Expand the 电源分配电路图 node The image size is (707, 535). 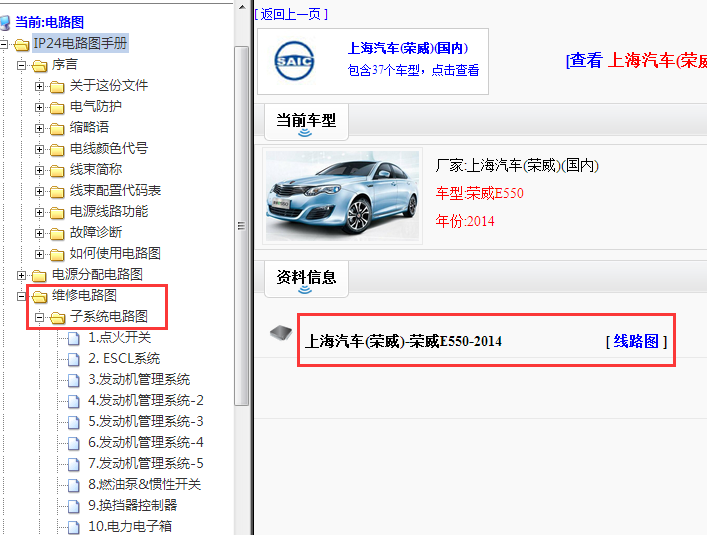point(21,275)
